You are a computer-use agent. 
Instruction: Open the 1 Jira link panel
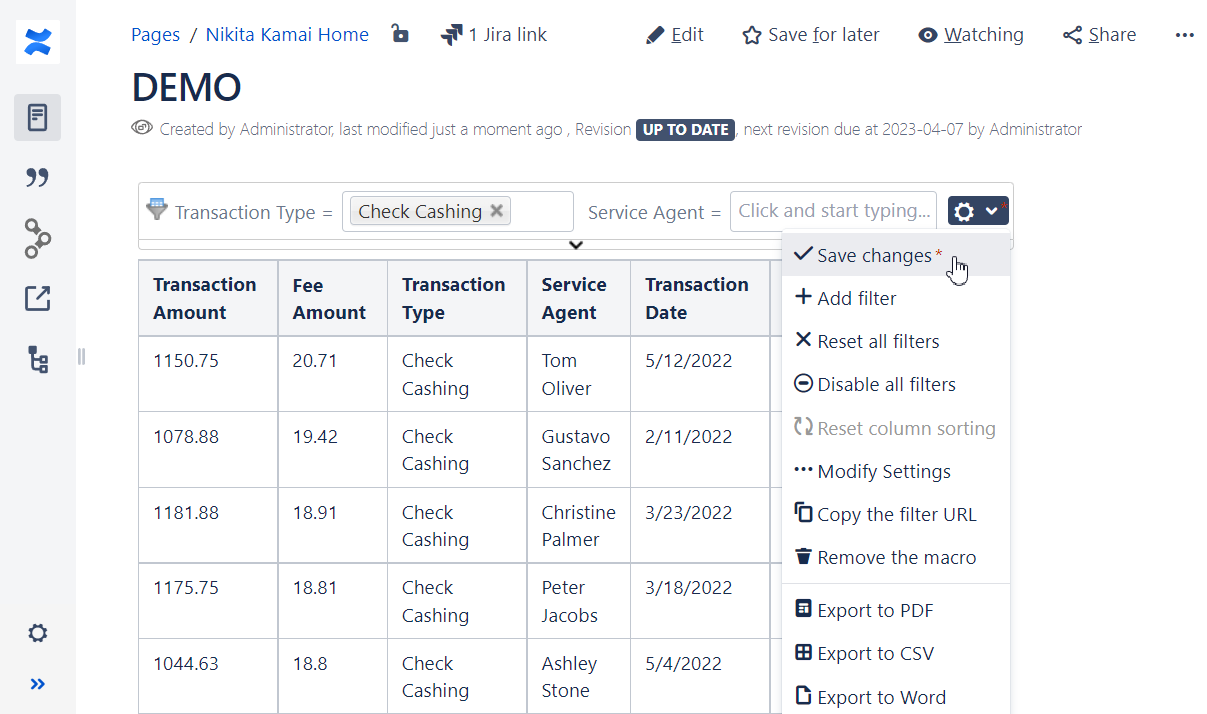[x=494, y=34]
